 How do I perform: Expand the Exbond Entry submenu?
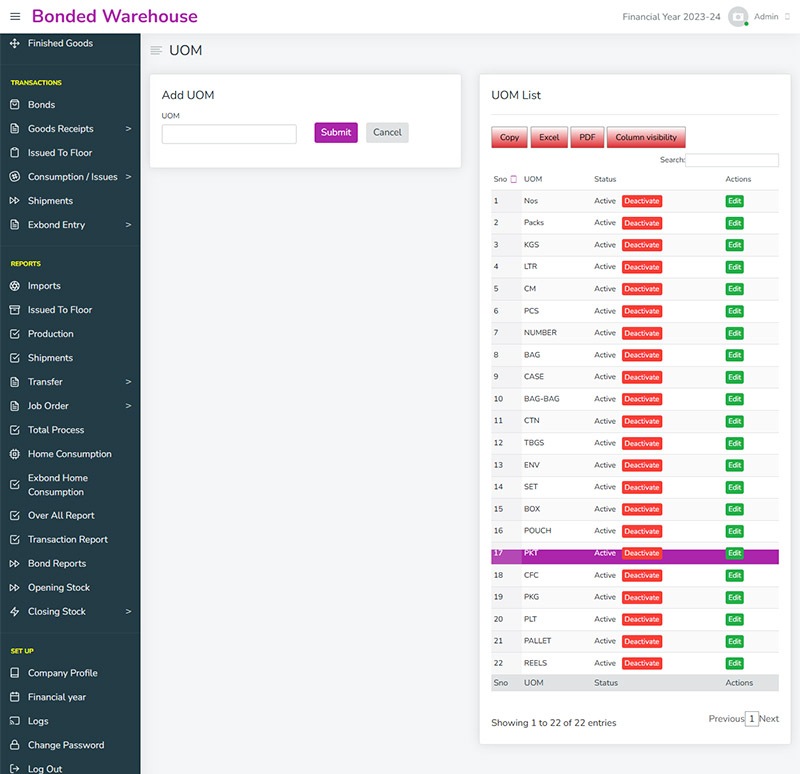click(128, 225)
